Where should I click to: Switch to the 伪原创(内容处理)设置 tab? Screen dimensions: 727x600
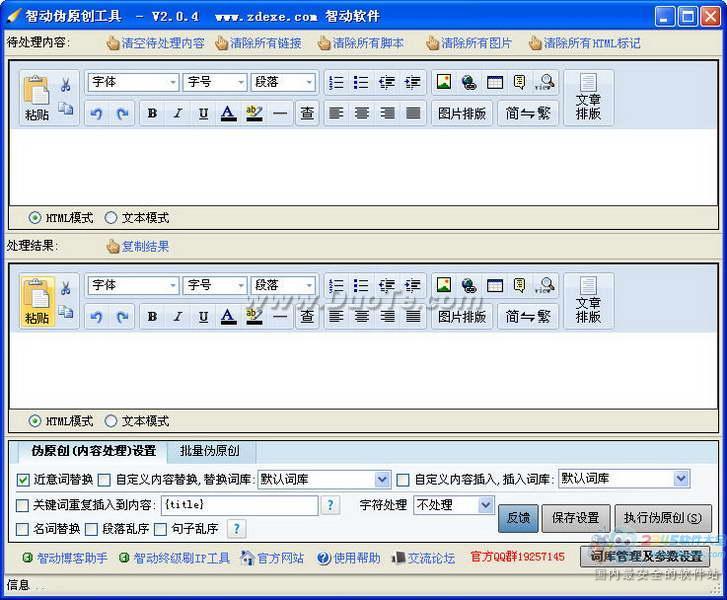93,451
